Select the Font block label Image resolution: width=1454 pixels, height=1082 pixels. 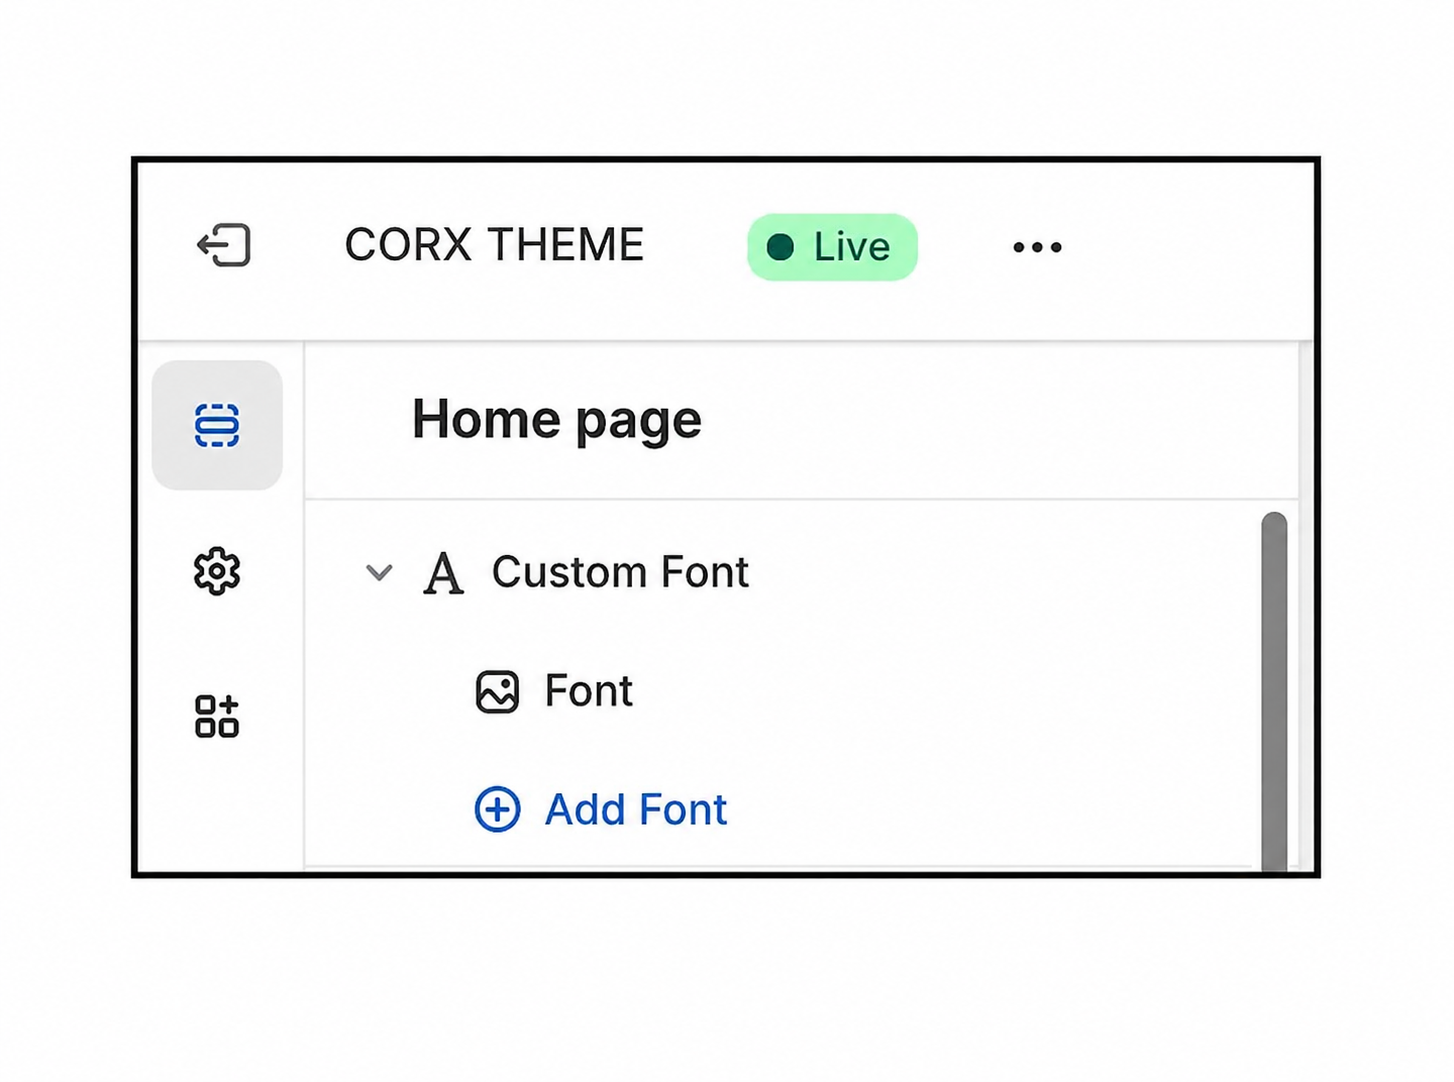588,692
